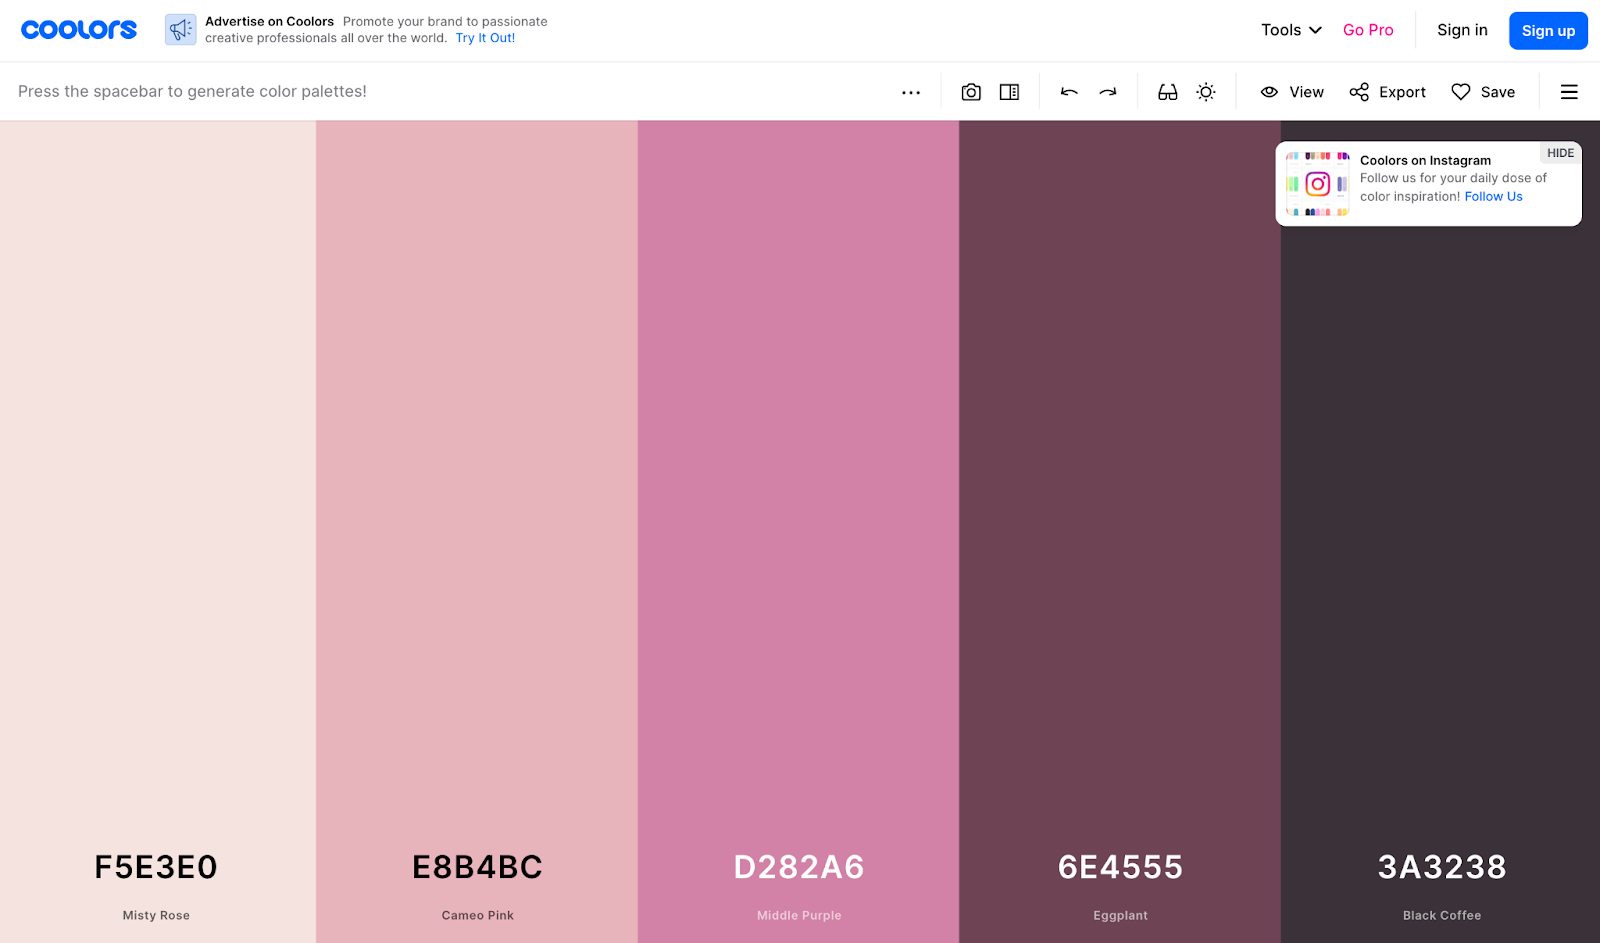The height and width of the screenshot is (943, 1600).
Task: Save the palette with the heart icon
Action: click(x=1461, y=91)
